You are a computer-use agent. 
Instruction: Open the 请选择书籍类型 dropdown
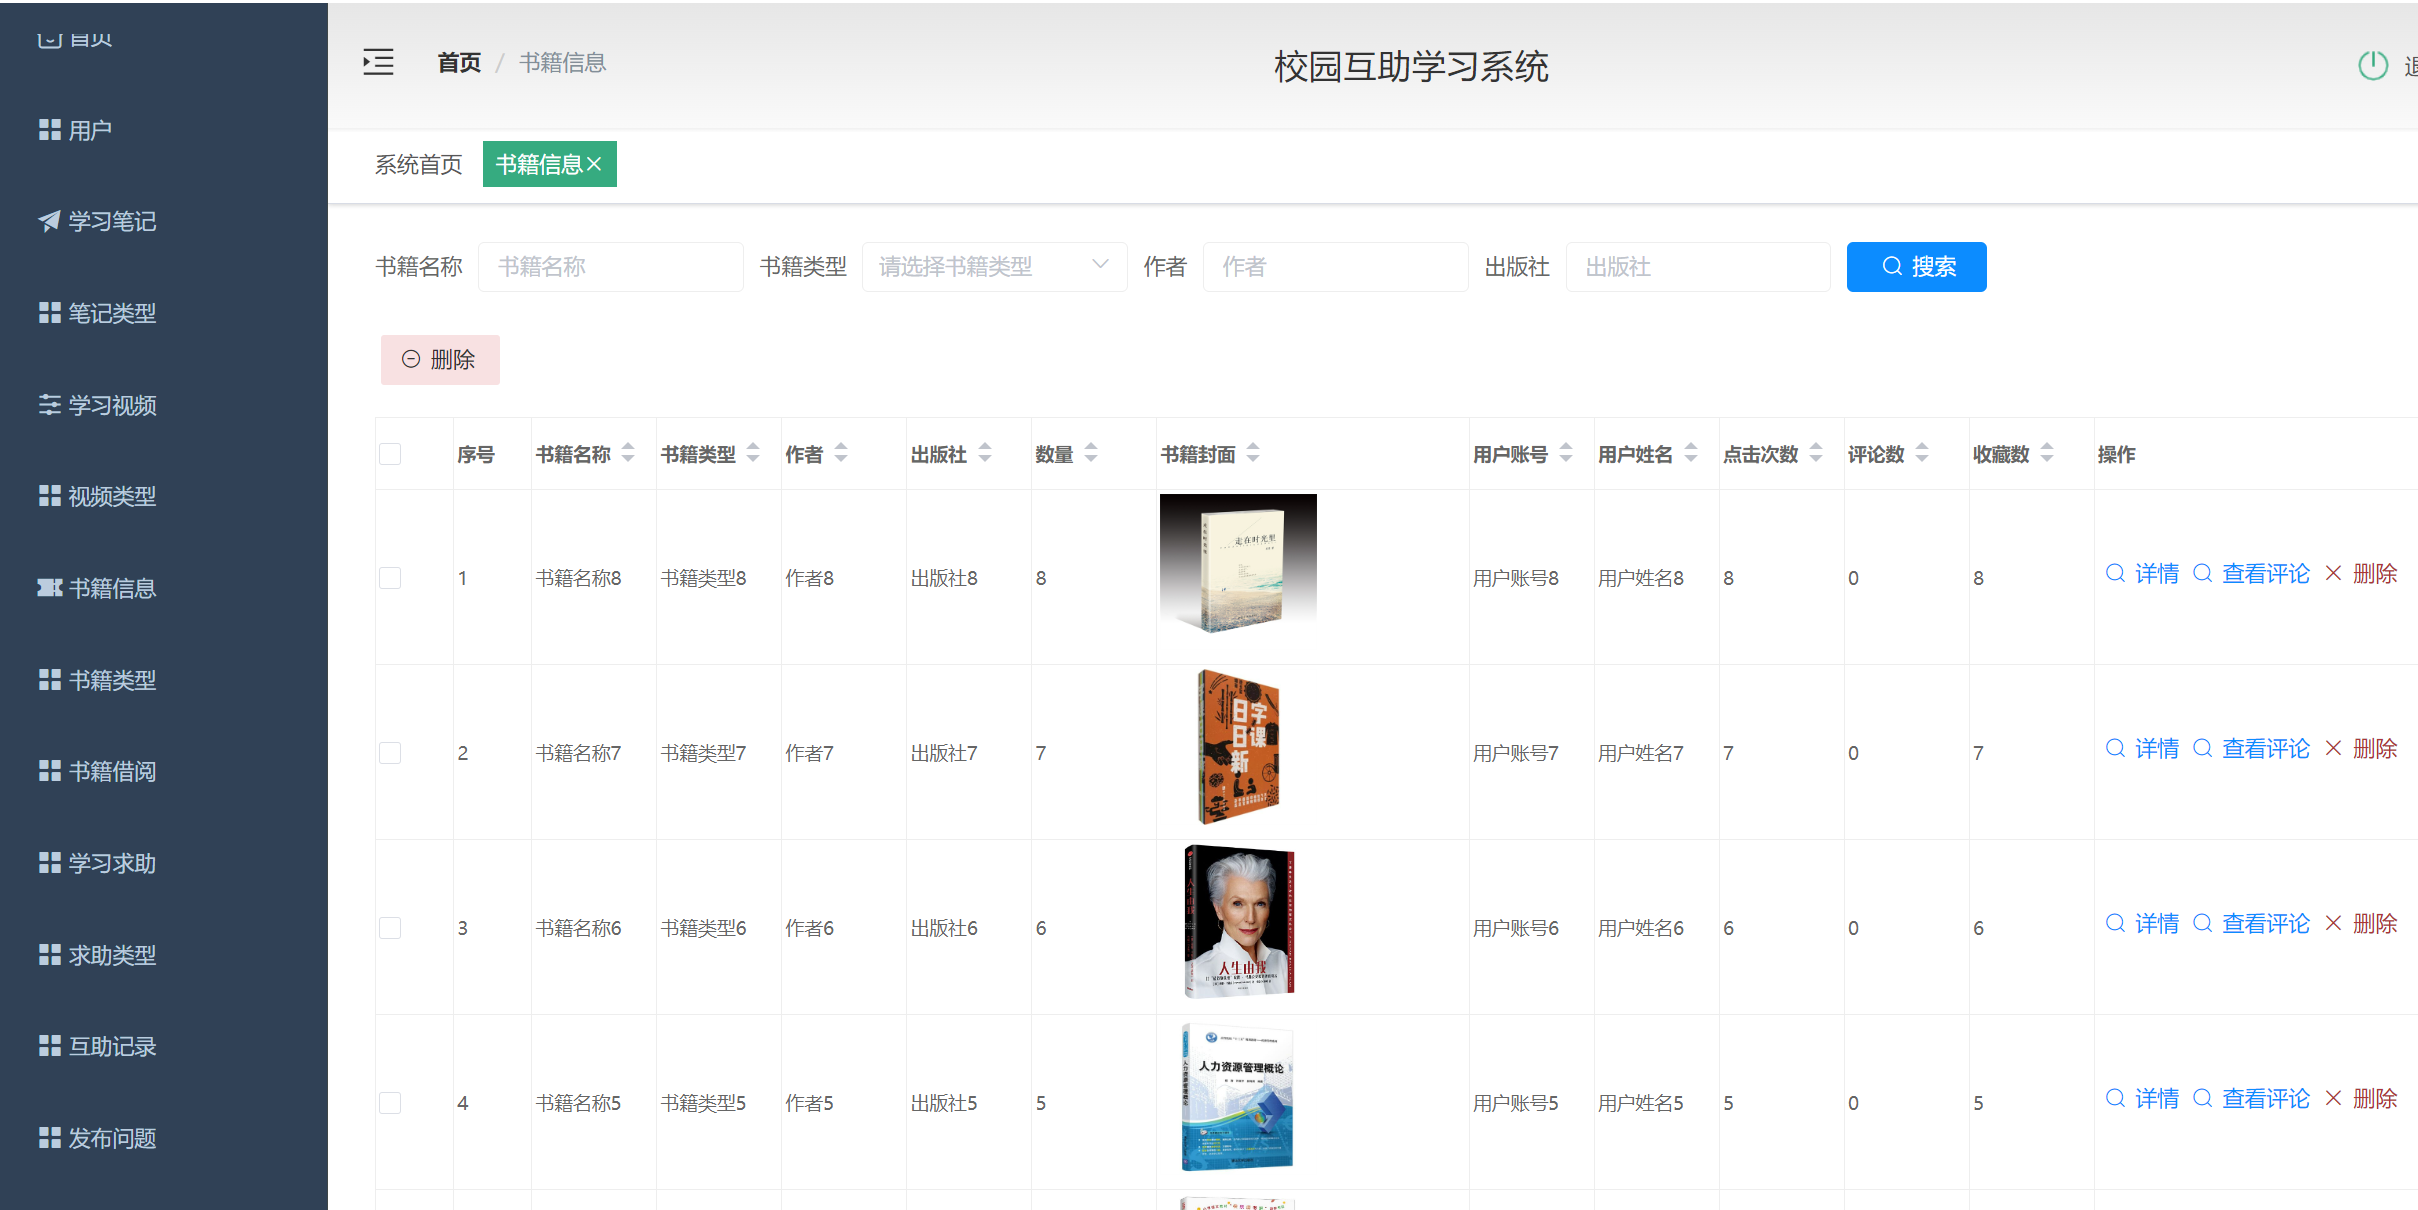994,266
